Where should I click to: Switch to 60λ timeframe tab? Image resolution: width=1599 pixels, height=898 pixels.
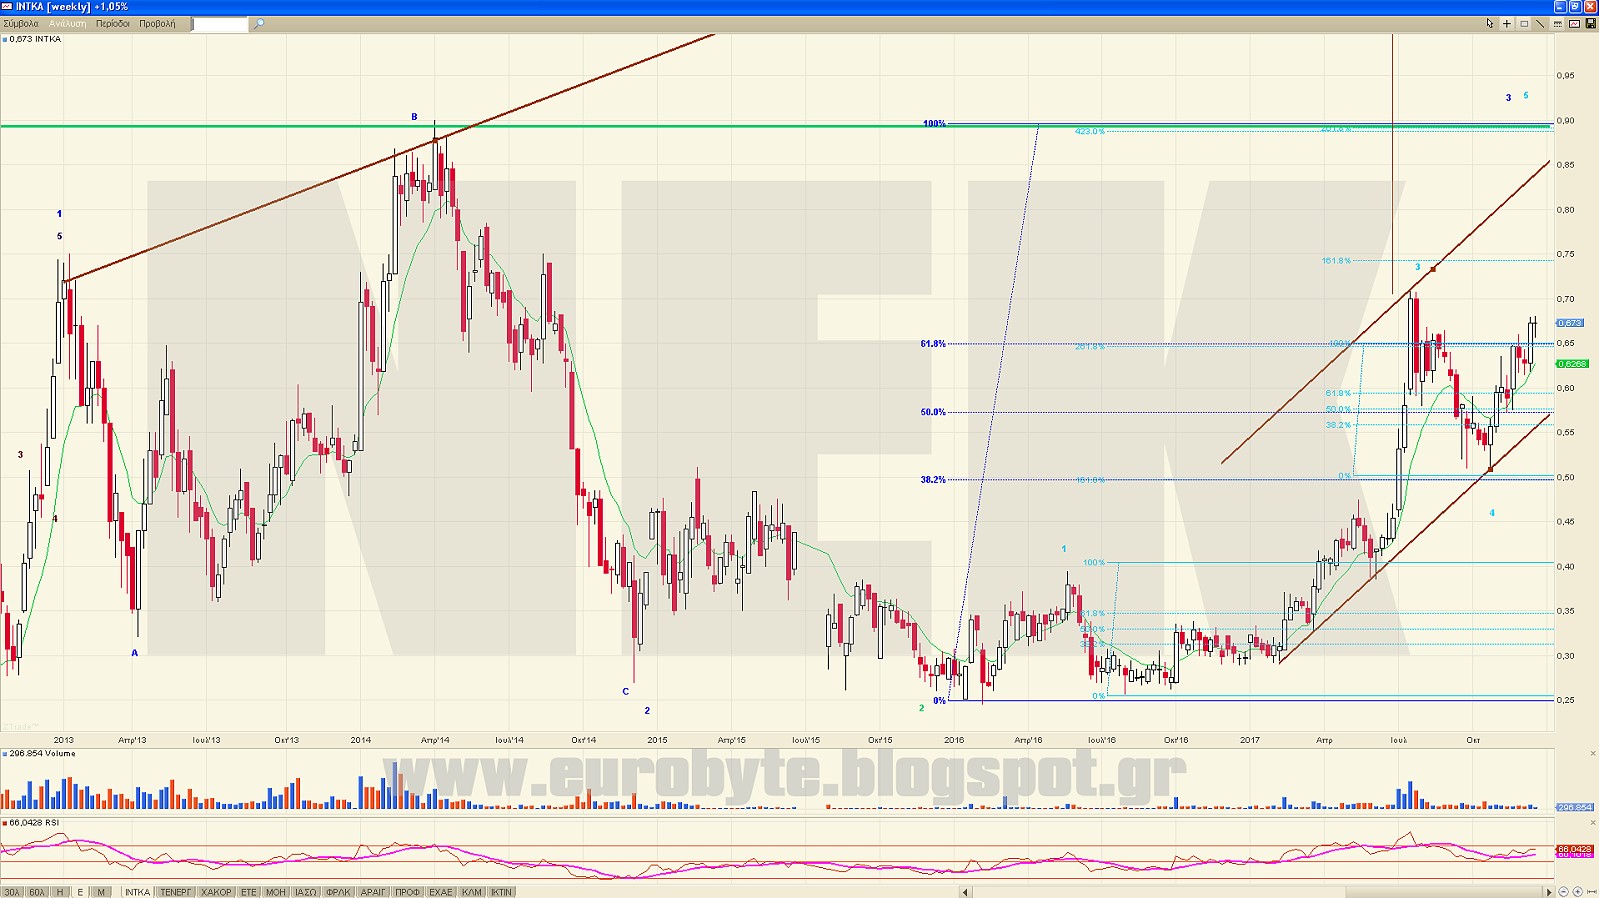tap(37, 892)
